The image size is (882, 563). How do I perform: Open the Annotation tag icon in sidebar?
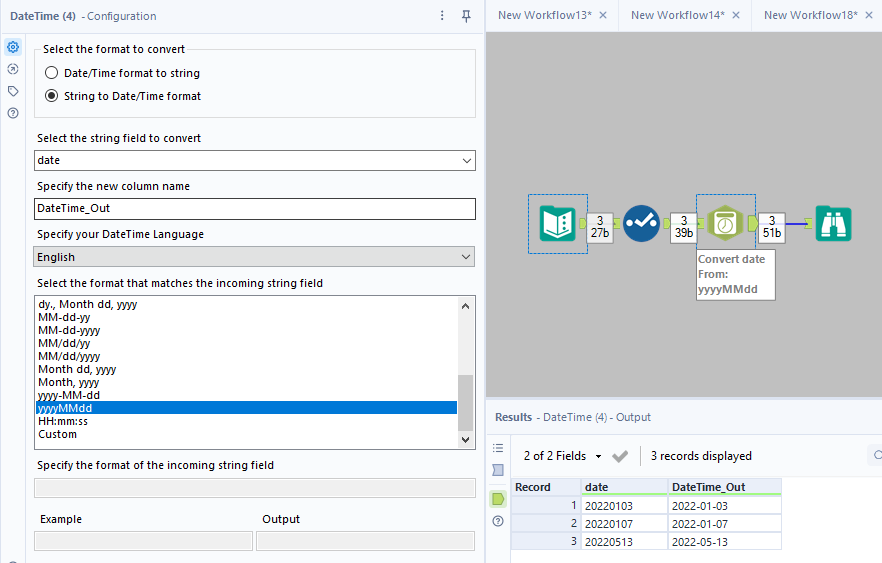(x=13, y=91)
